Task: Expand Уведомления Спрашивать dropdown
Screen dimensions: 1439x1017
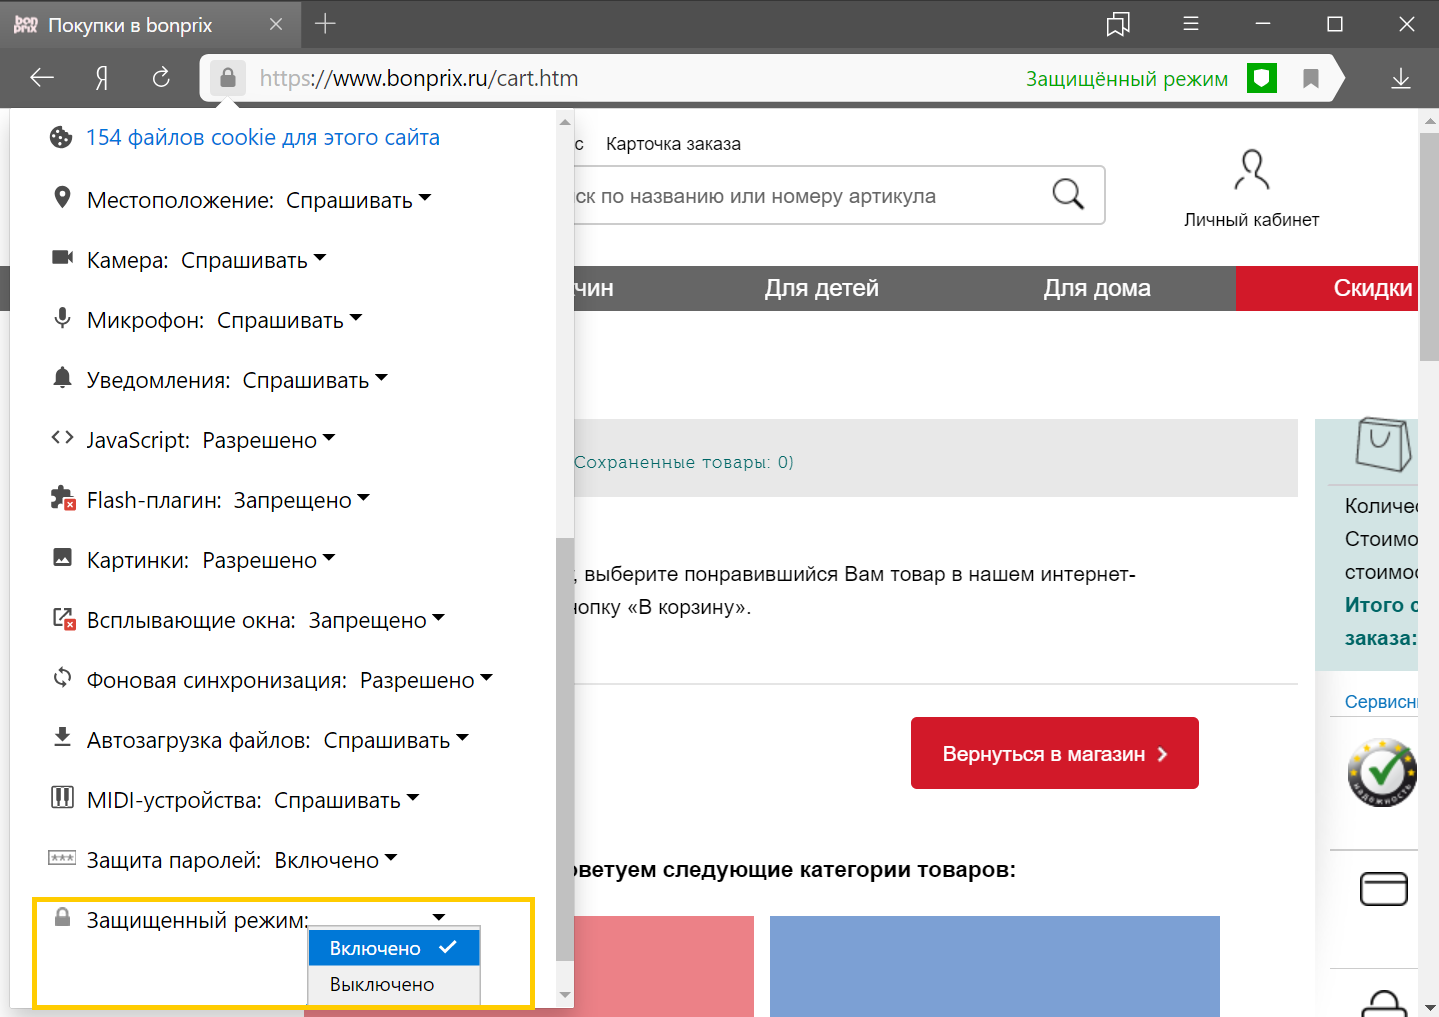Action: (315, 380)
